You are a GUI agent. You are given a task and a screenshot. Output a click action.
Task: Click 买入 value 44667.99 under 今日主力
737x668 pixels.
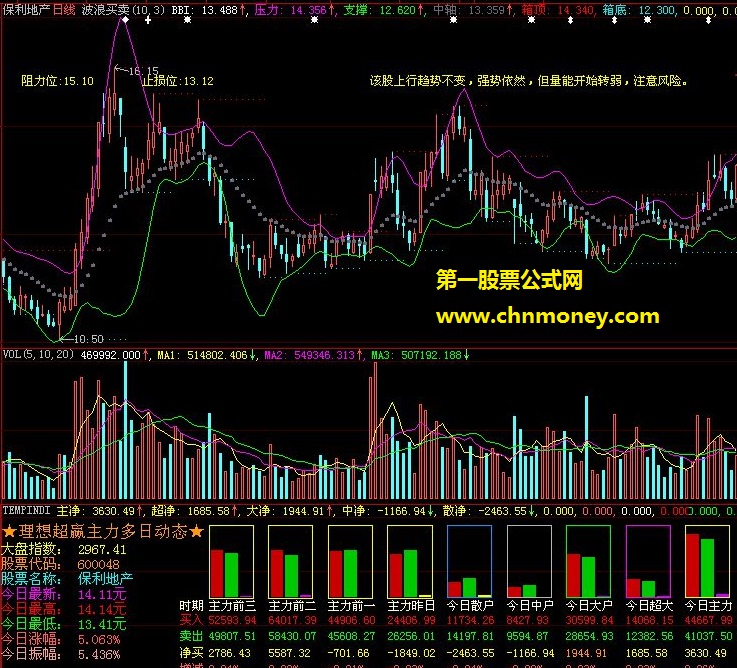tap(708, 621)
